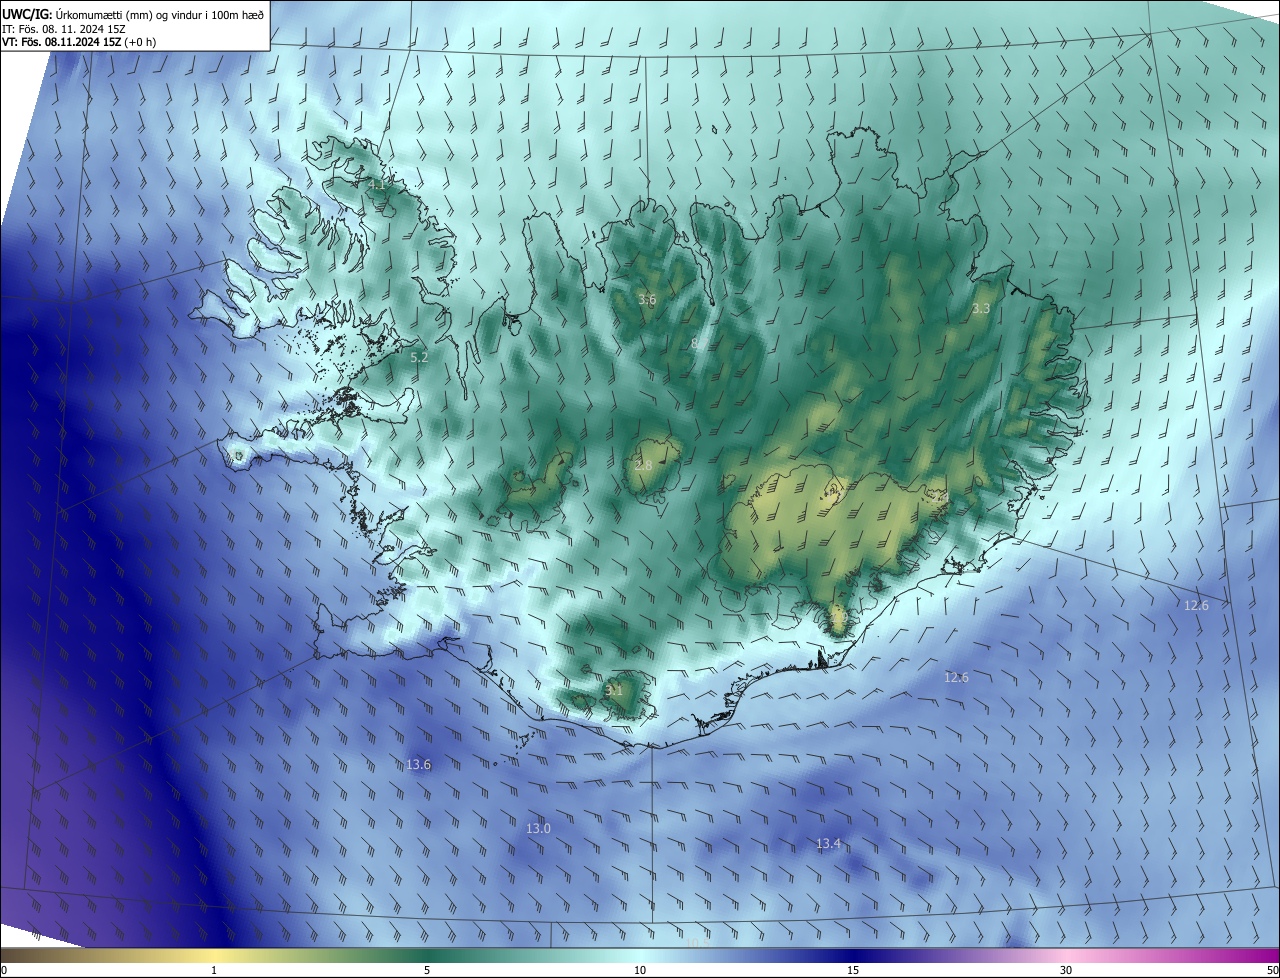The height and width of the screenshot is (978, 1280).
Task: Click the colorbar tick label 1
Action: click(214, 971)
